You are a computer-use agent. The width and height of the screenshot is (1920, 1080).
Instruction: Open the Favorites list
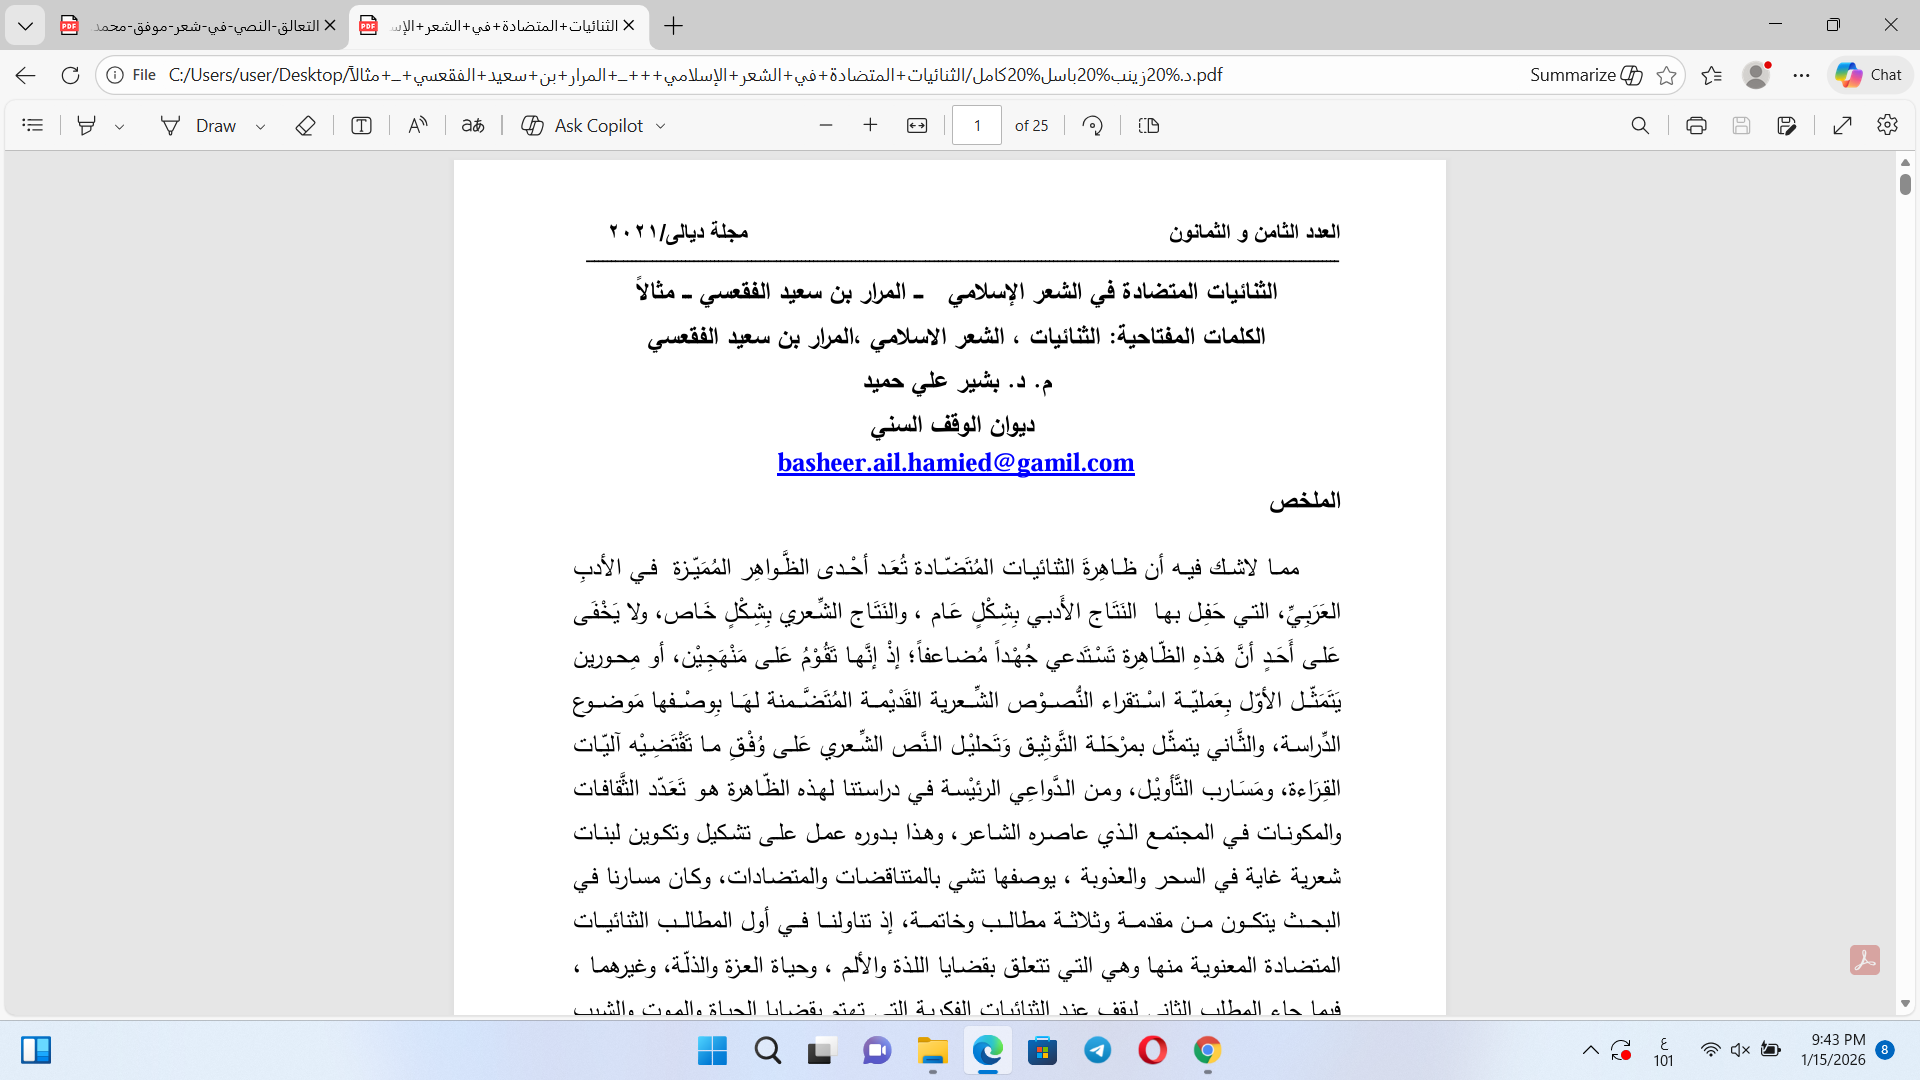click(1711, 75)
